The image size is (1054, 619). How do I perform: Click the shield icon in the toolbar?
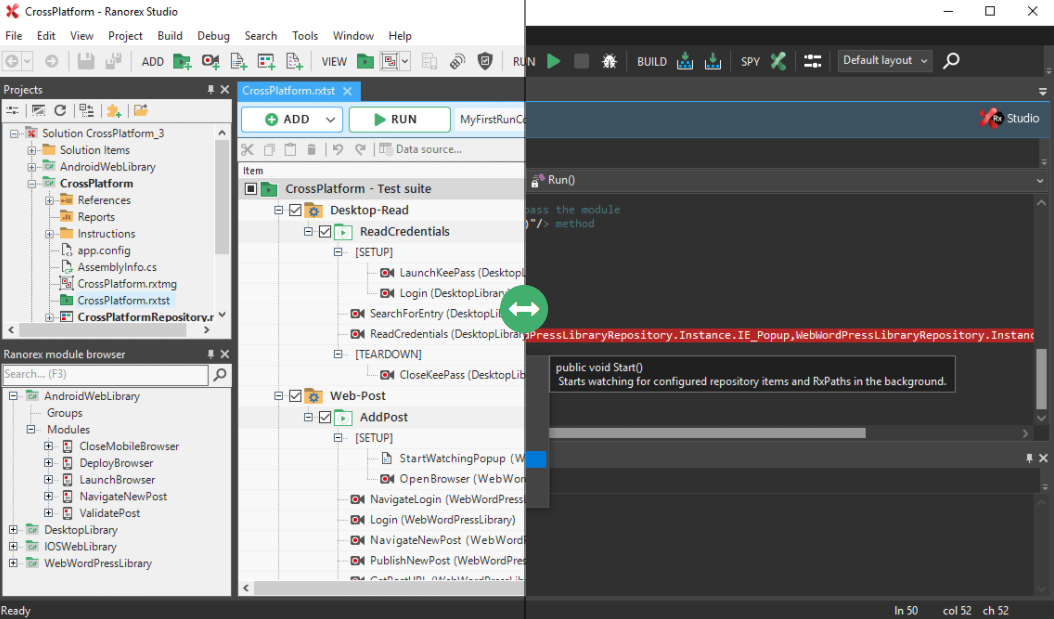(x=485, y=62)
